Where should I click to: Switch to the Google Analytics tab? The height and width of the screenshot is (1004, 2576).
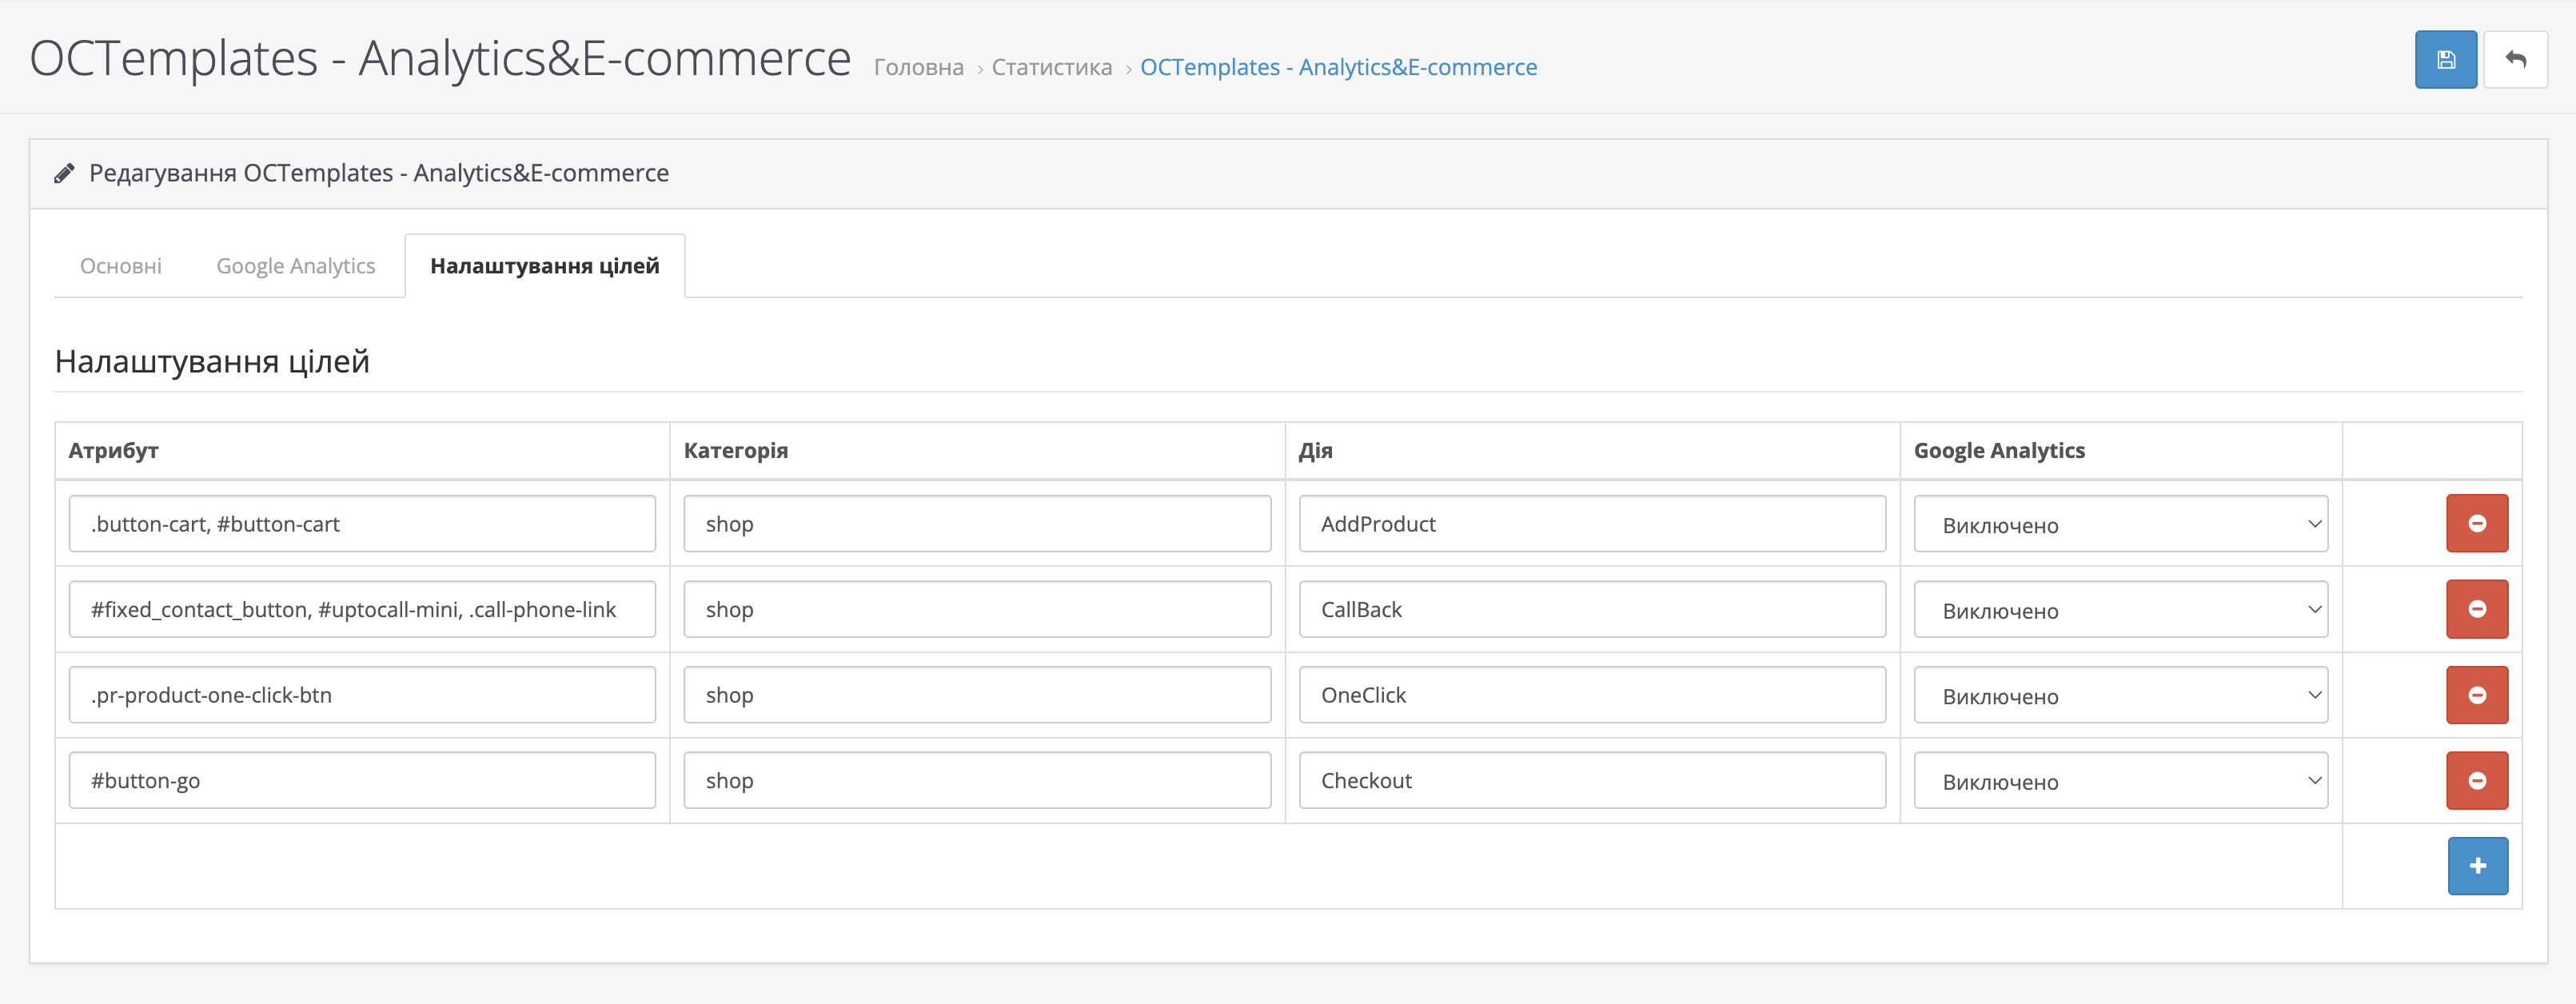(296, 266)
